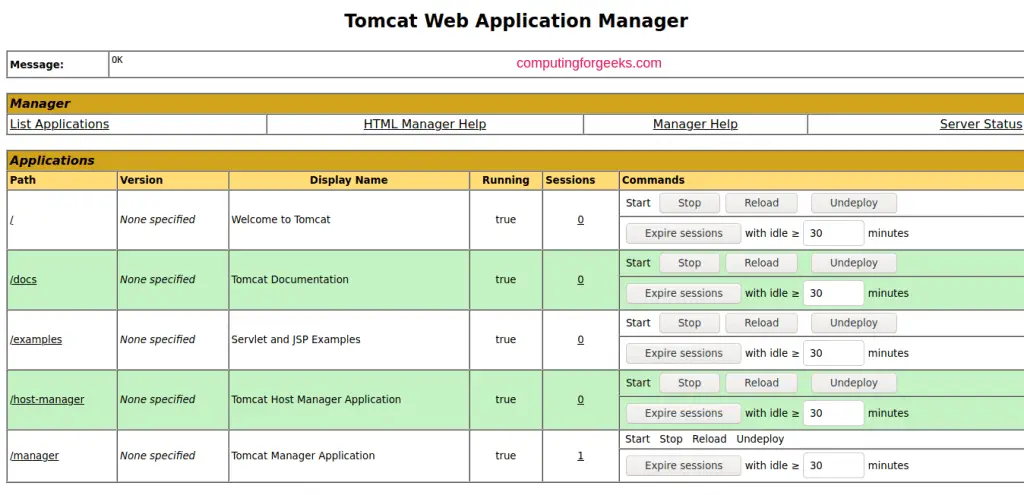Open the root / path link
Image resolution: width=1024 pixels, height=495 pixels.
(12, 219)
